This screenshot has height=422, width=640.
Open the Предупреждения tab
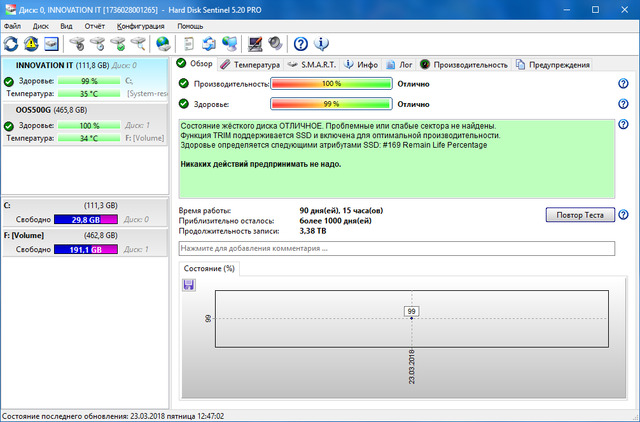click(553, 65)
